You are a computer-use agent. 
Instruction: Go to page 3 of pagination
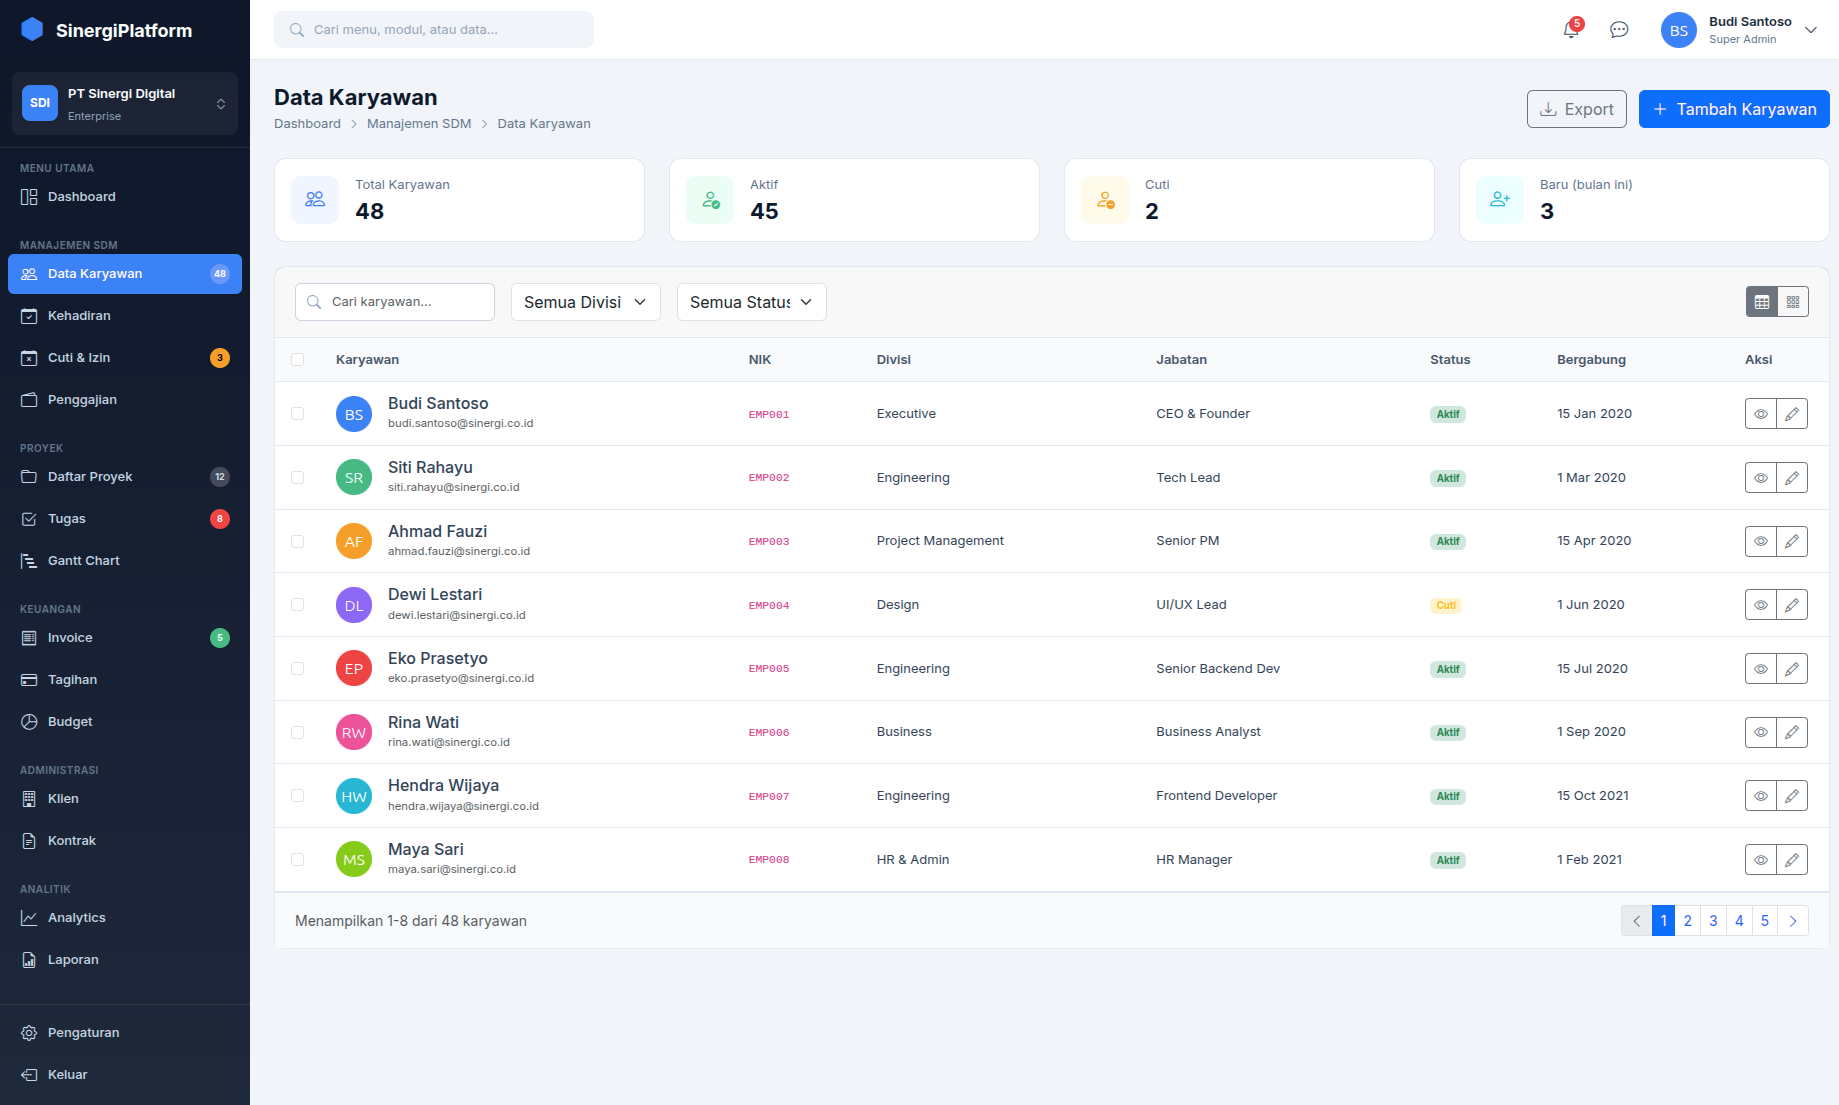(x=1713, y=921)
